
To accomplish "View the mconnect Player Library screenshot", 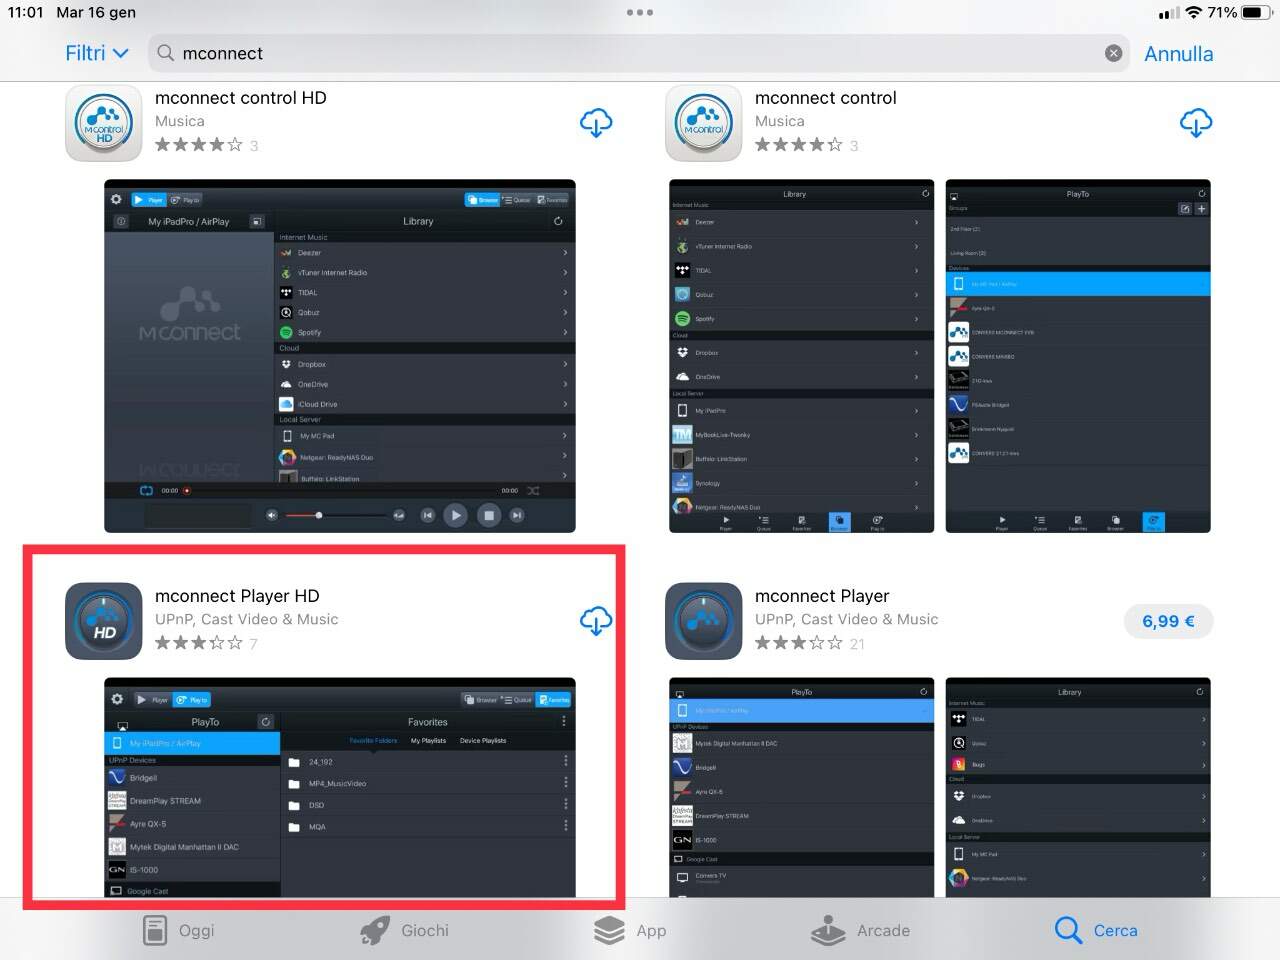I will [x=1078, y=788].
